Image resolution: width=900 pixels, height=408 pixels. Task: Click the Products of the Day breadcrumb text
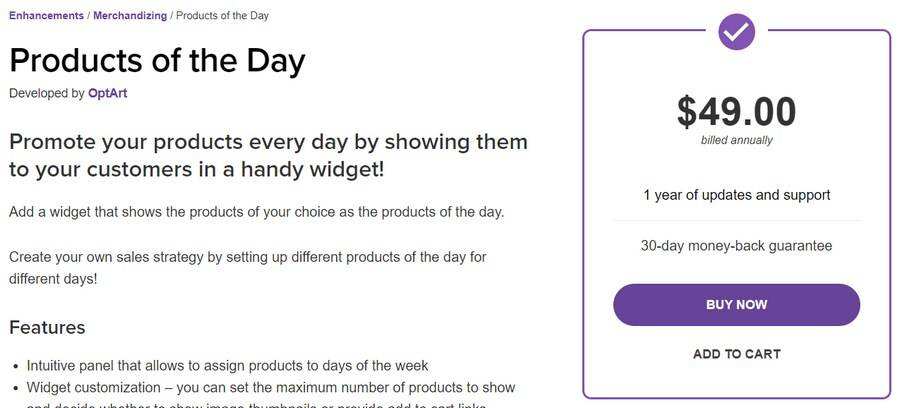tap(222, 16)
